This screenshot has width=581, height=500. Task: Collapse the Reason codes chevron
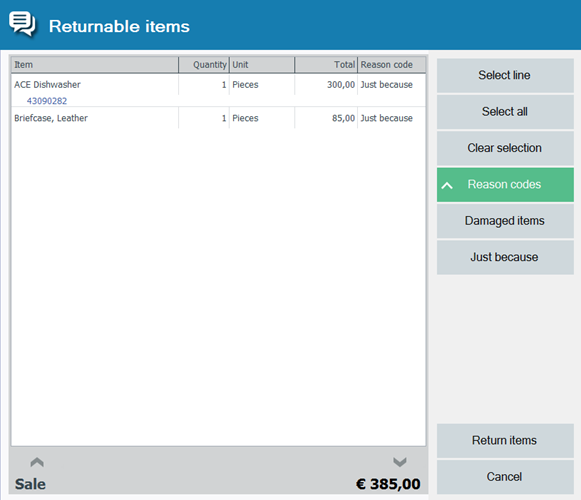coord(447,185)
